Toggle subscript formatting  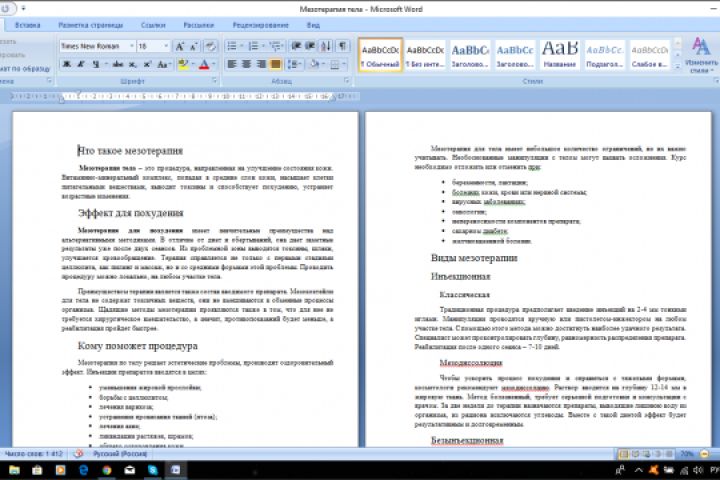click(133, 64)
